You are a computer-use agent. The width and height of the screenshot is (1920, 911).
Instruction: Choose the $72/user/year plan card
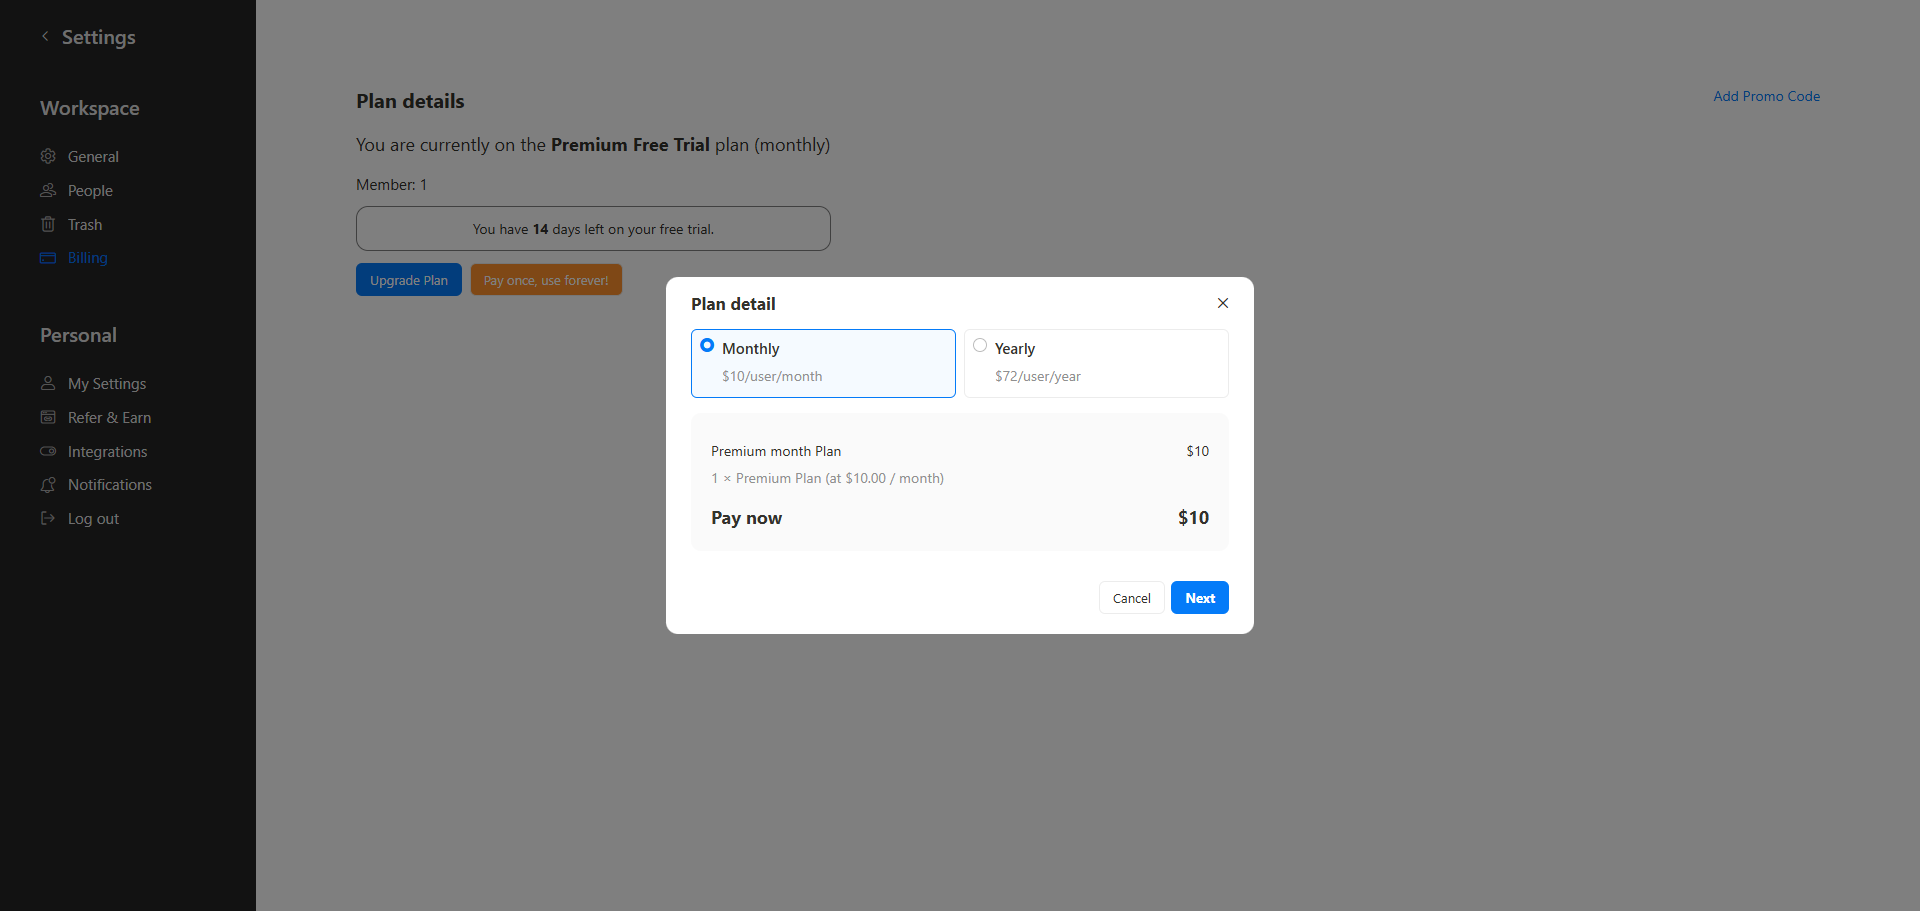1096,364
